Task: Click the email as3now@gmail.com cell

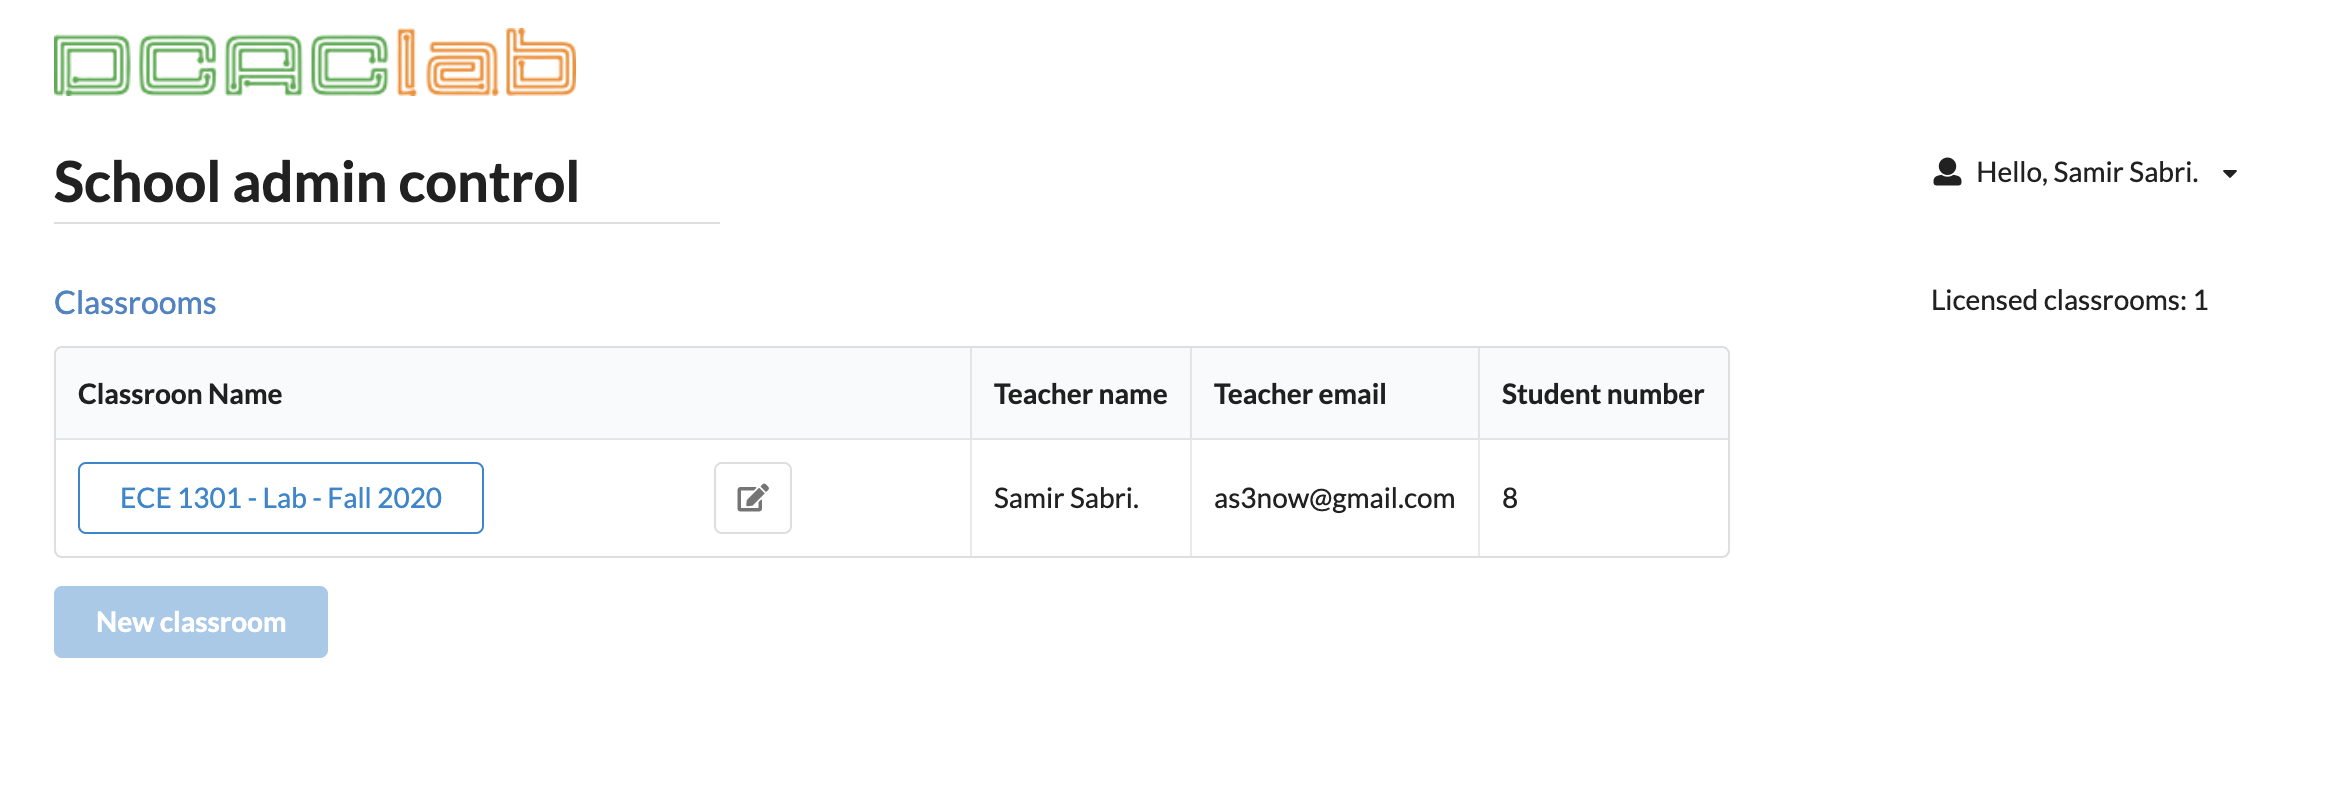Action: click(x=1334, y=498)
